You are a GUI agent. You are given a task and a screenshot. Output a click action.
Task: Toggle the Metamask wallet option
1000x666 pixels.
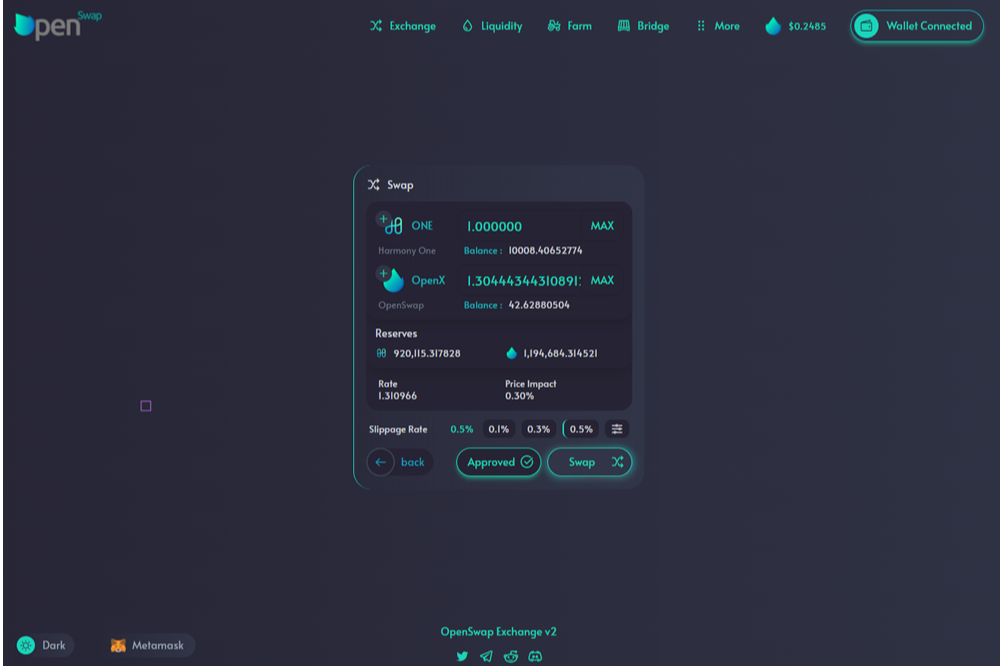[x=149, y=645]
